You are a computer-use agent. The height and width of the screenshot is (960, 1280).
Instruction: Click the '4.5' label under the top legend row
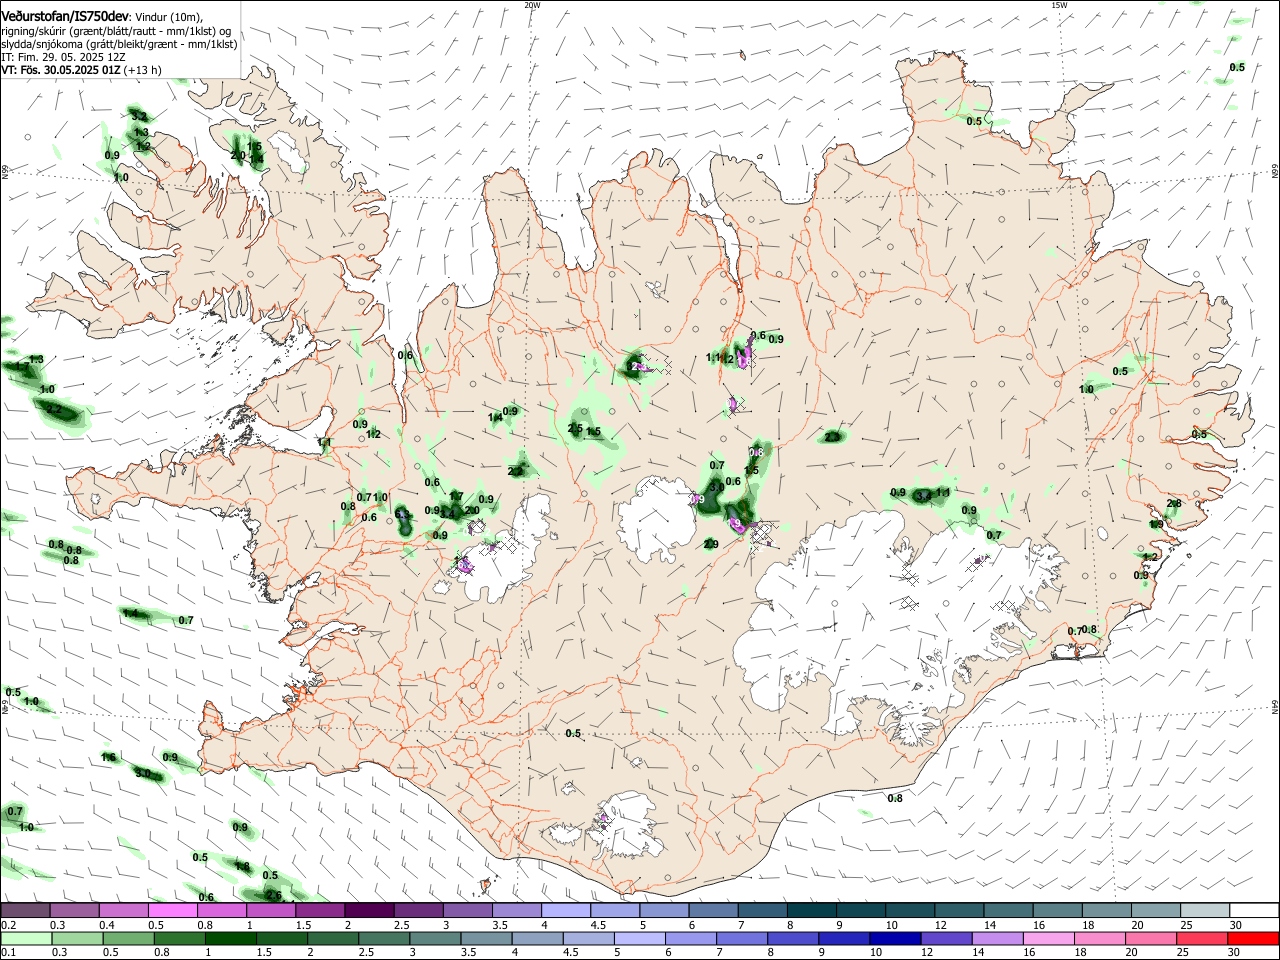598,925
